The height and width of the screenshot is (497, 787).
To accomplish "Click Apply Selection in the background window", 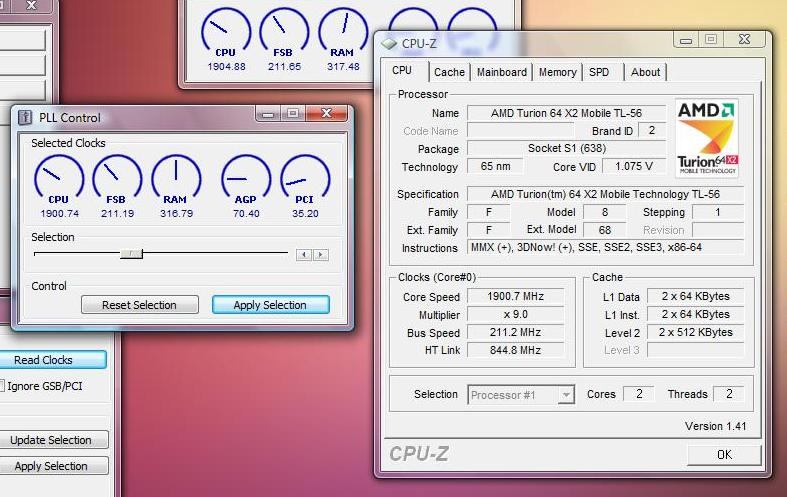I will click(x=53, y=466).
